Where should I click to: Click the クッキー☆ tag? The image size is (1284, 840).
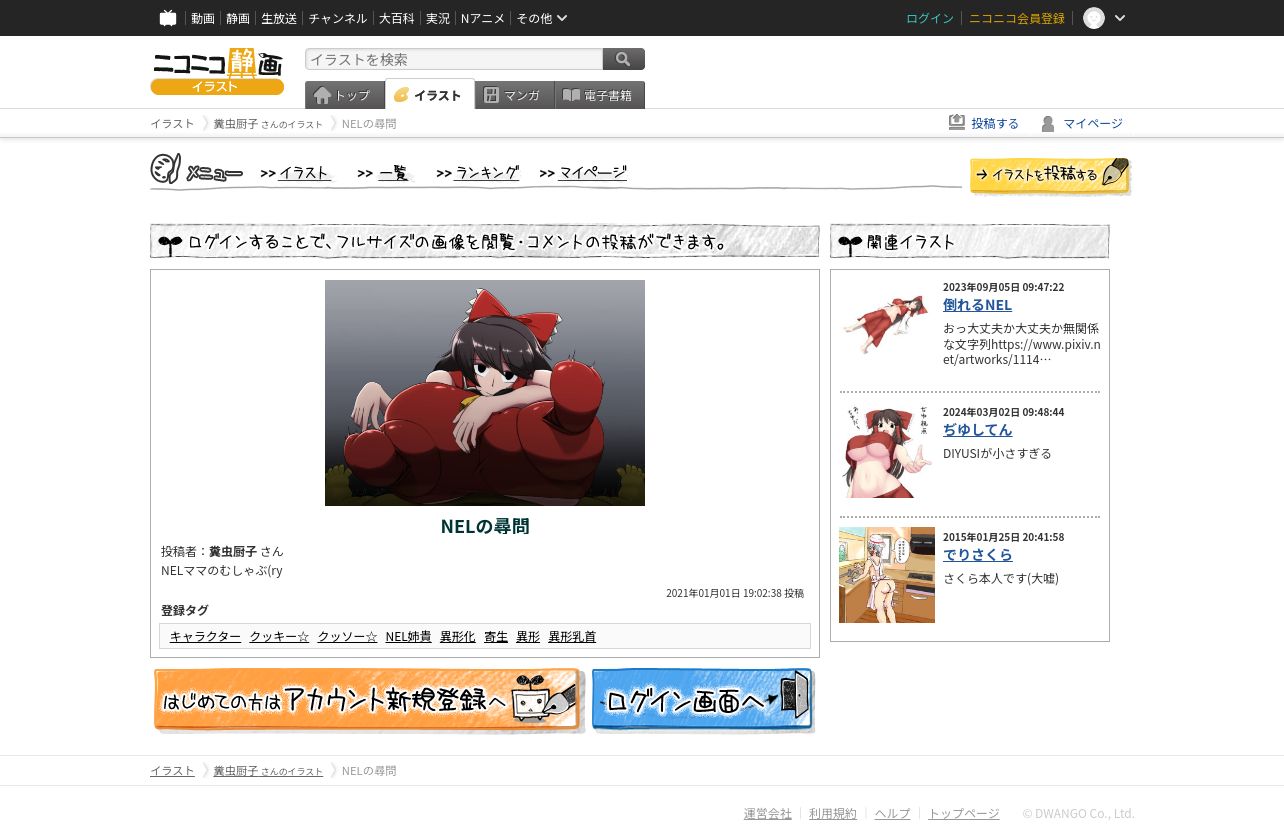[279, 637]
